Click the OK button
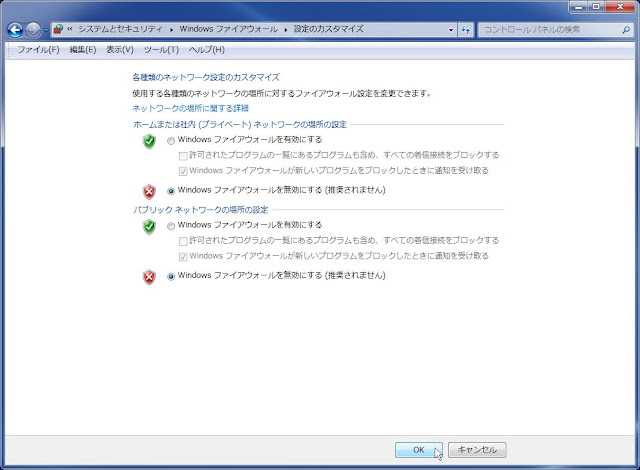The height and width of the screenshot is (470, 640). (418, 450)
